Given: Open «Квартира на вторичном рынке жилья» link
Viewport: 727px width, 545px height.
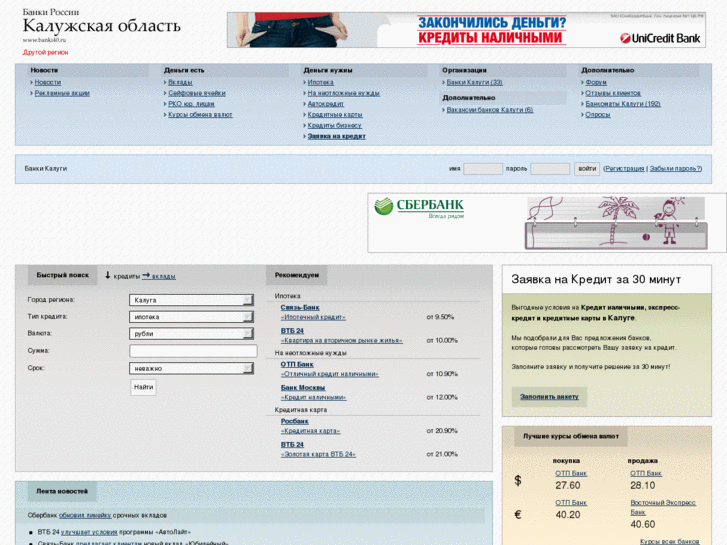Looking at the screenshot, I should tap(341, 340).
